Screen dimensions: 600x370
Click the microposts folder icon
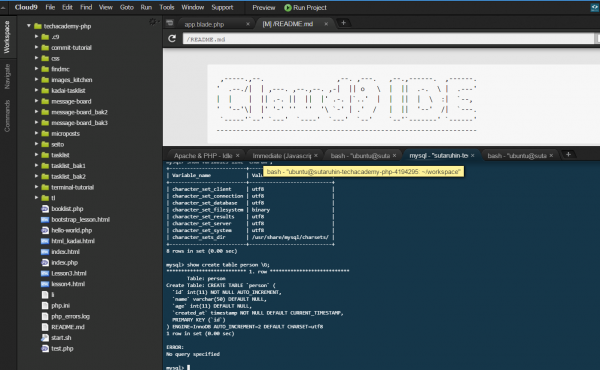click(x=45, y=134)
